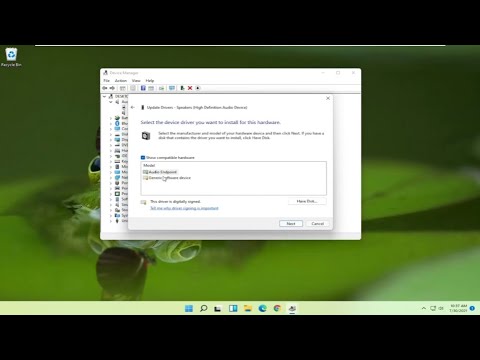Click the scan for hardware changes icon
480x360 pixels.
172,88
